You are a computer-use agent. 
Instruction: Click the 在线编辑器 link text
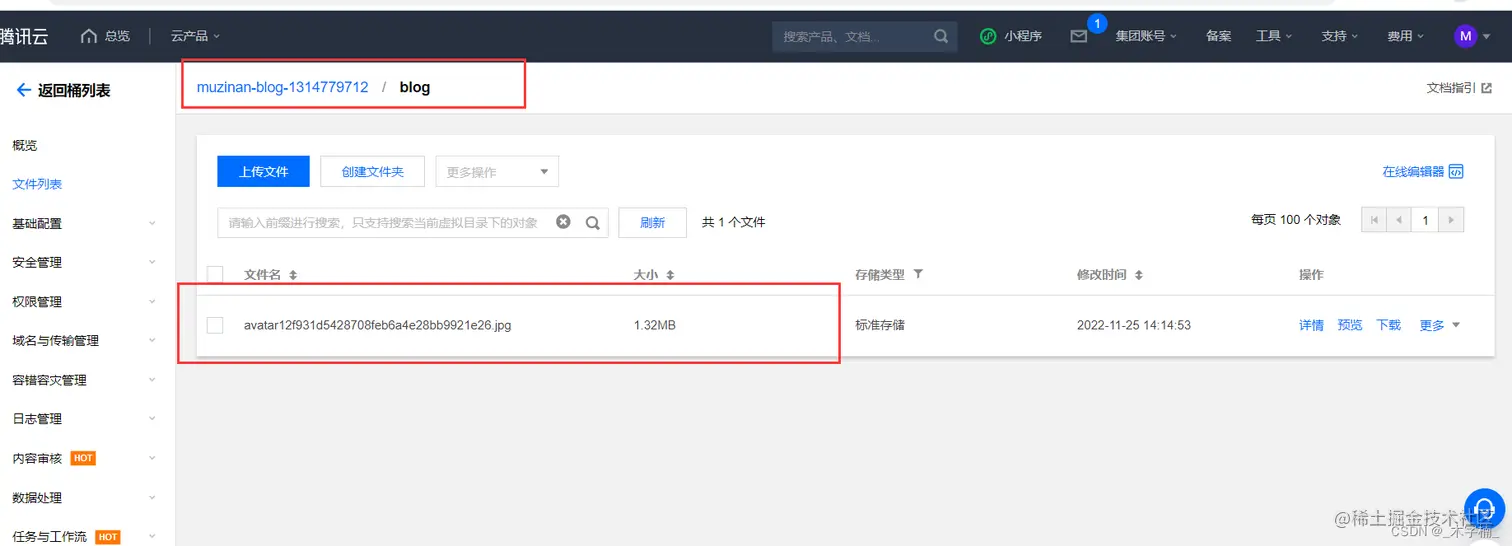[x=1413, y=172]
